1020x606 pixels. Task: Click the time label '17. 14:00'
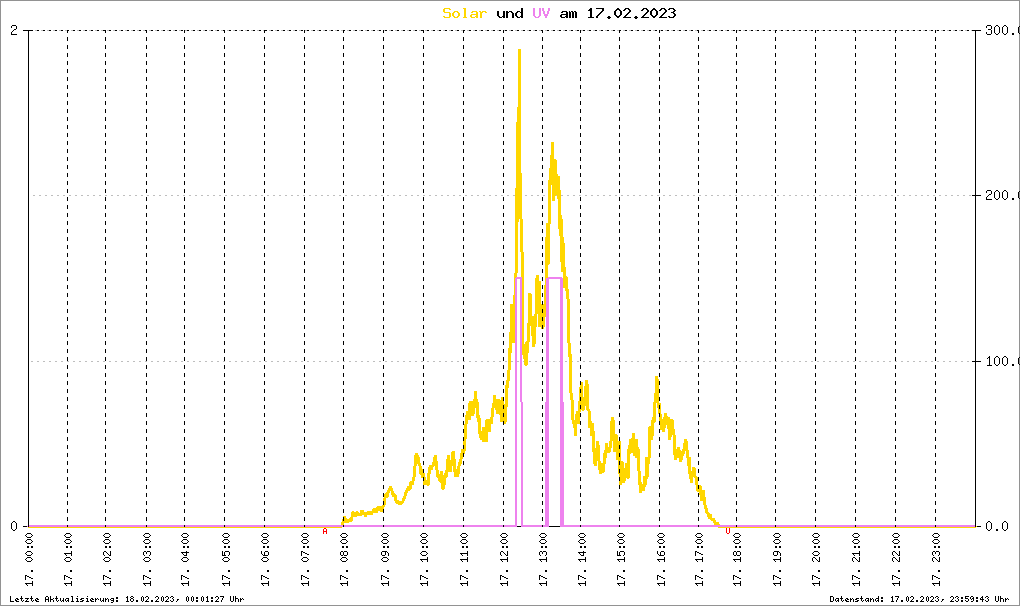coord(582,560)
